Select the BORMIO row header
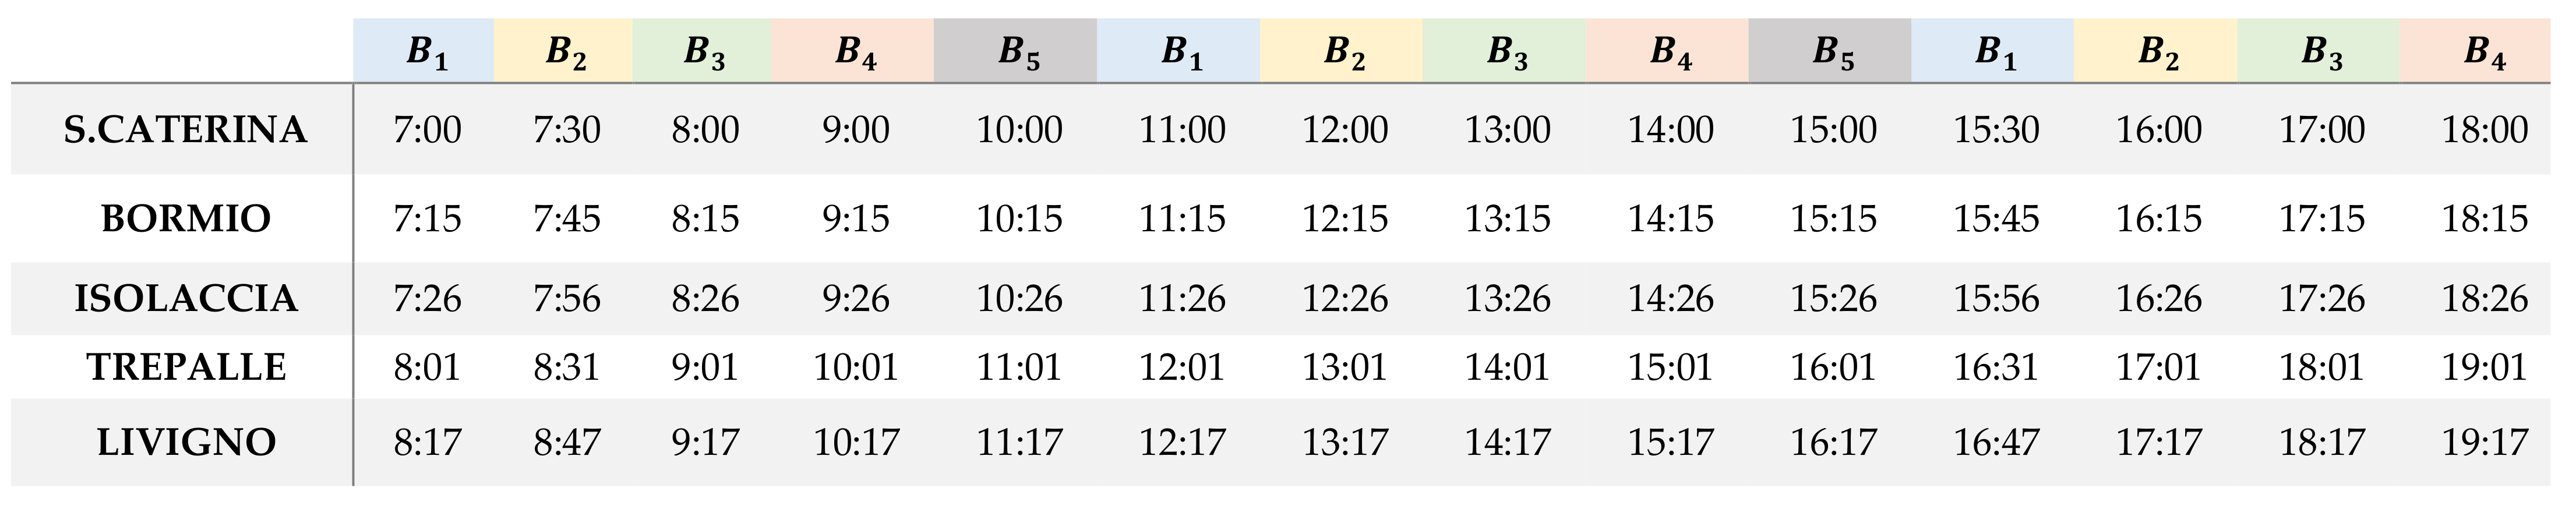Image resolution: width=2576 pixels, height=509 pixels. tap(186, 219)
